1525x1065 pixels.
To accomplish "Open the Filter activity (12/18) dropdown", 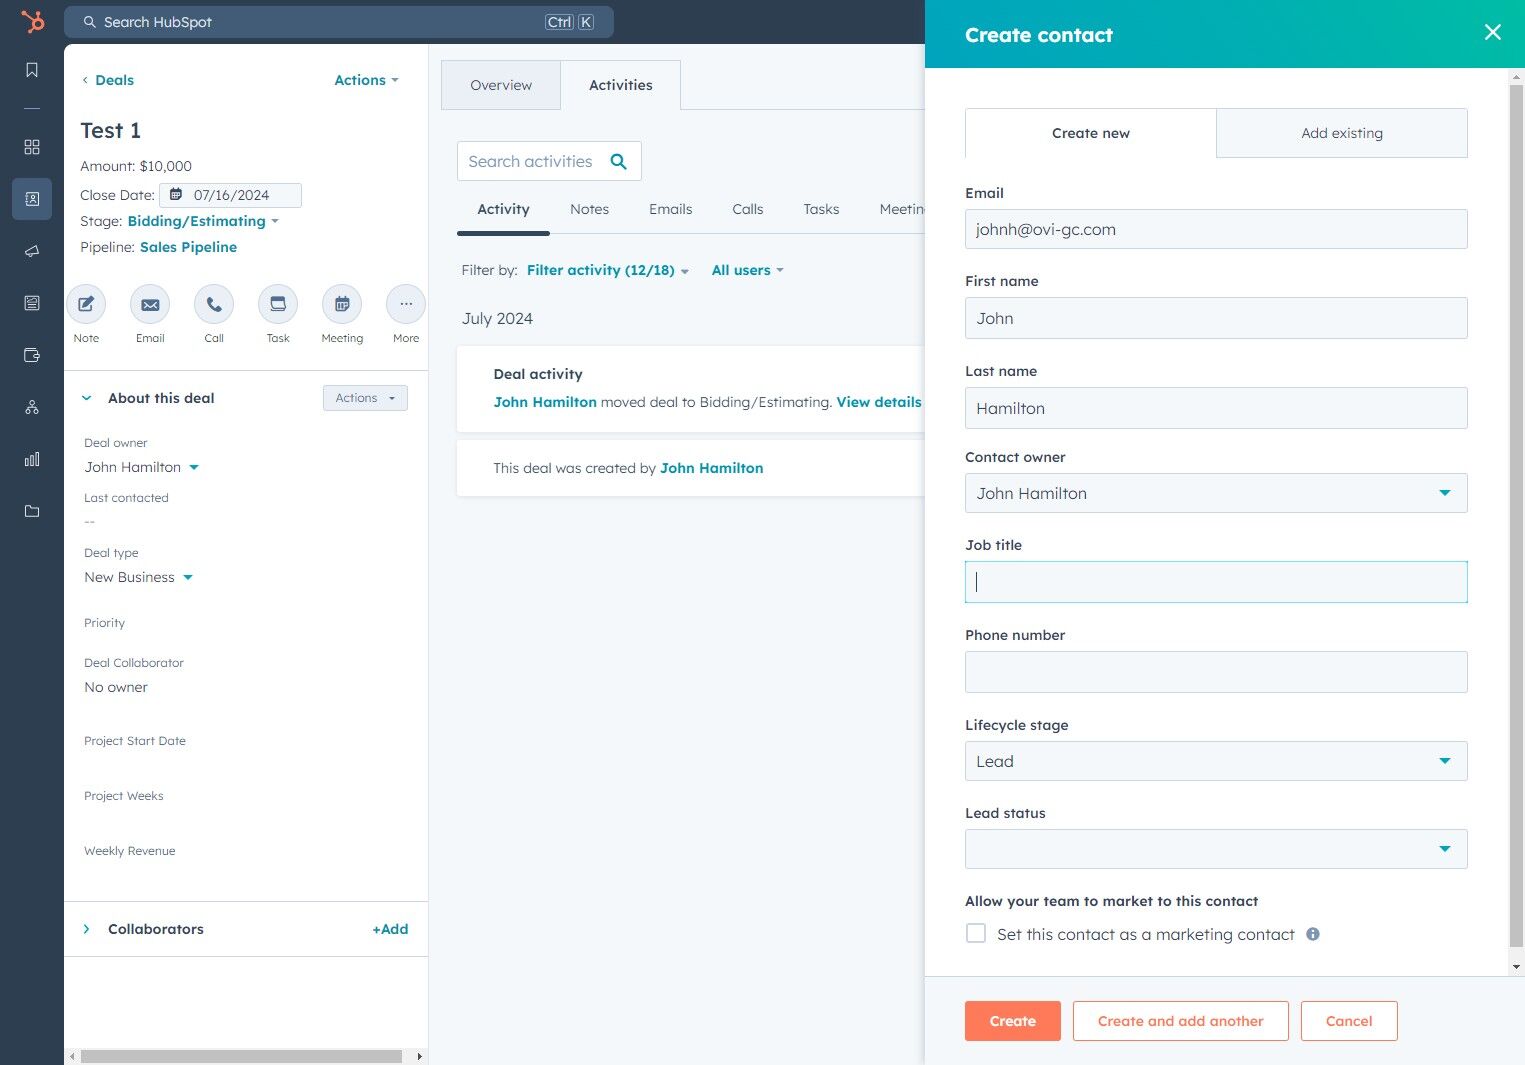I will tap(608, 270).
